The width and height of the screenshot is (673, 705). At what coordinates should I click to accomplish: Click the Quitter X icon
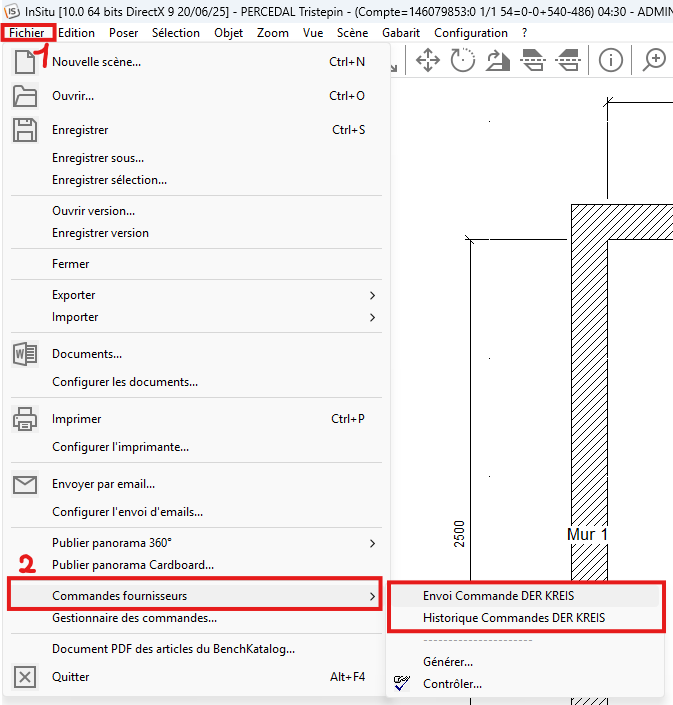tap(25, 677)
